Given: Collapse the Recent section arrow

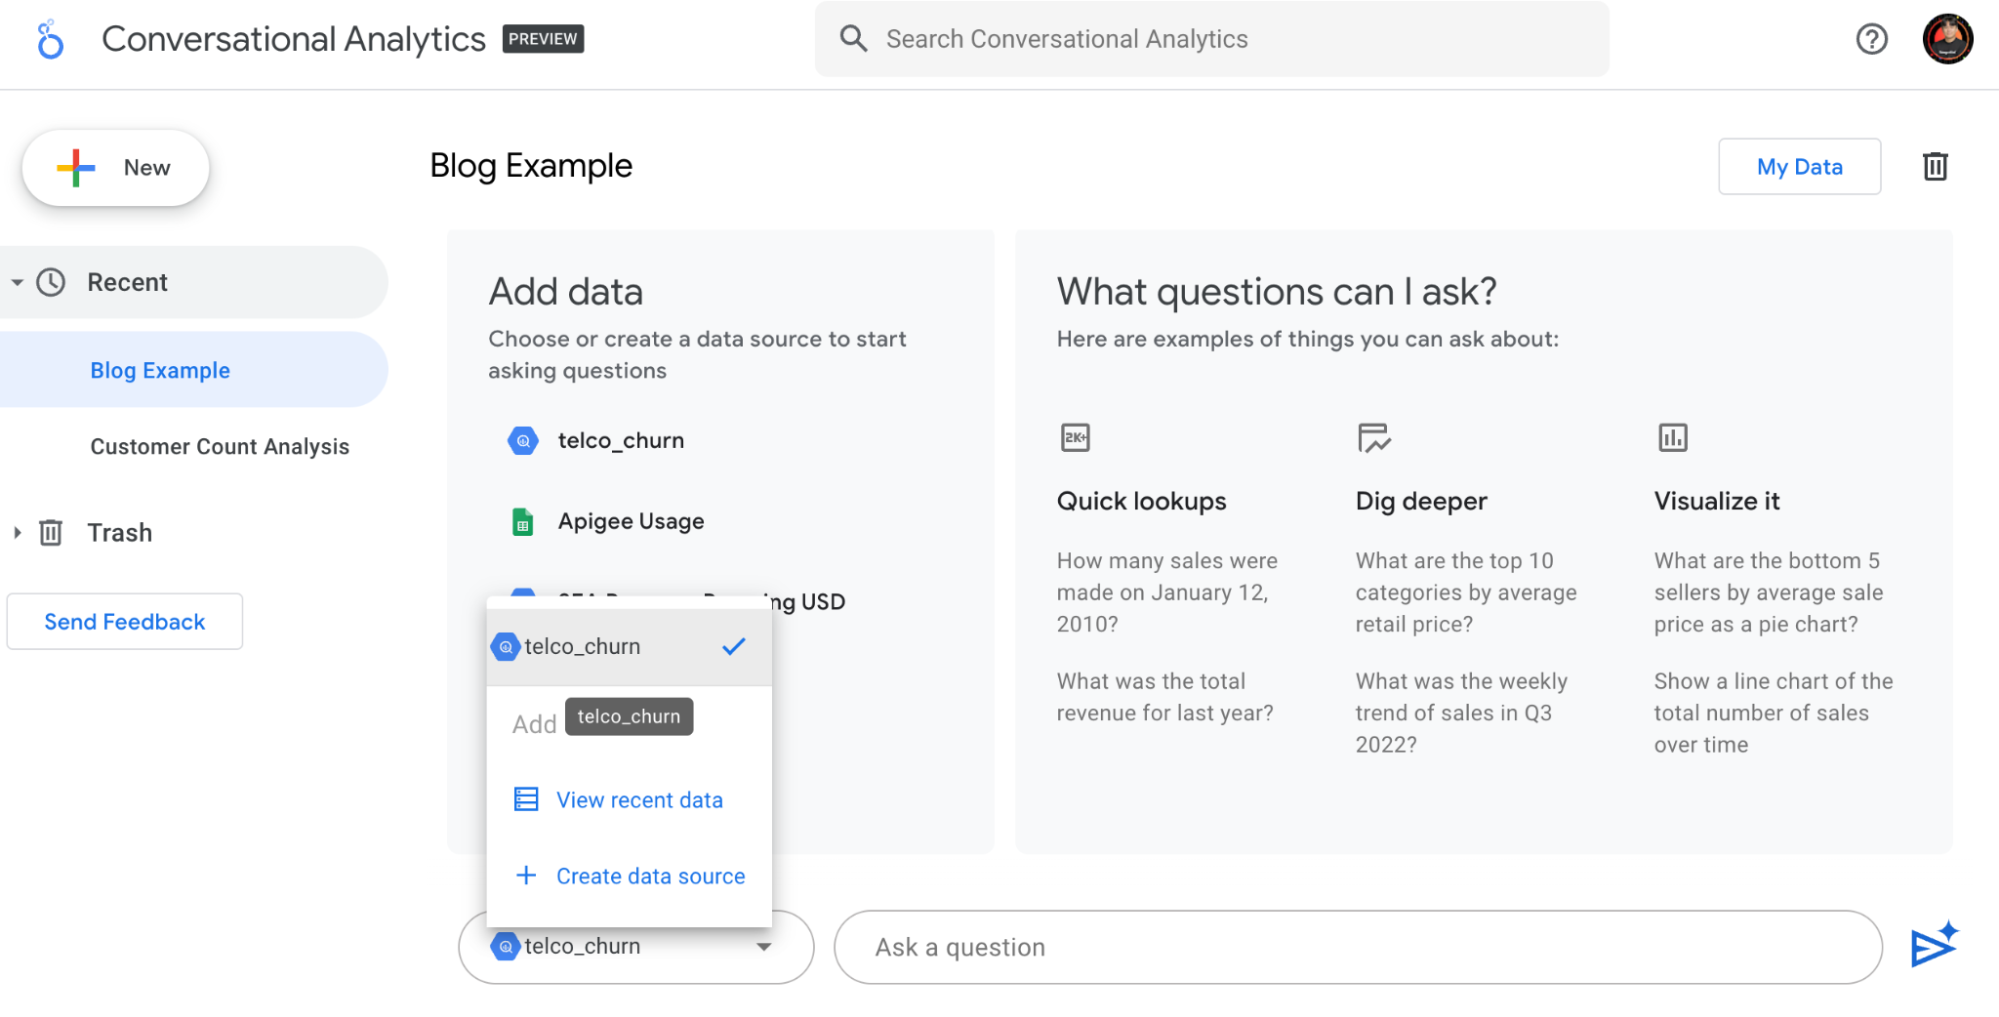Looking at the screenshot, I should 17,283.
